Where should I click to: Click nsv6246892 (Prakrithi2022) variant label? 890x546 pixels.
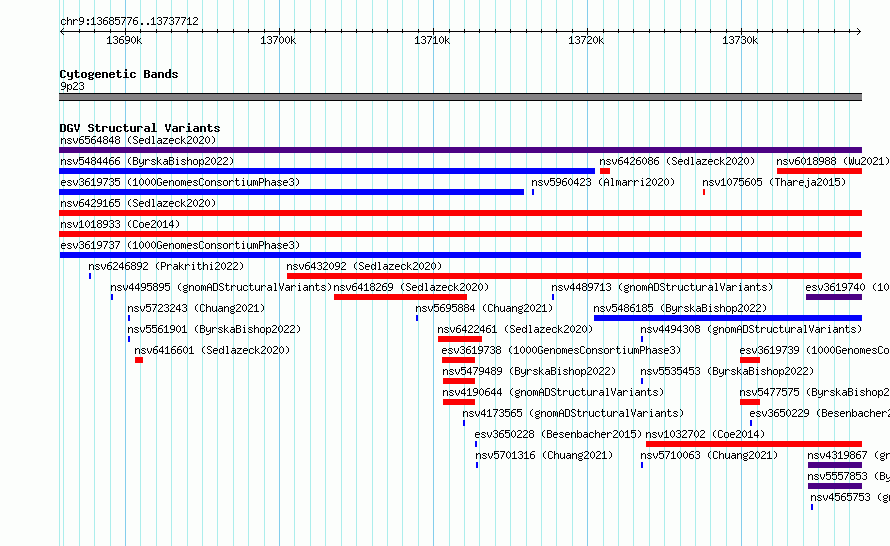pos(166,266)
